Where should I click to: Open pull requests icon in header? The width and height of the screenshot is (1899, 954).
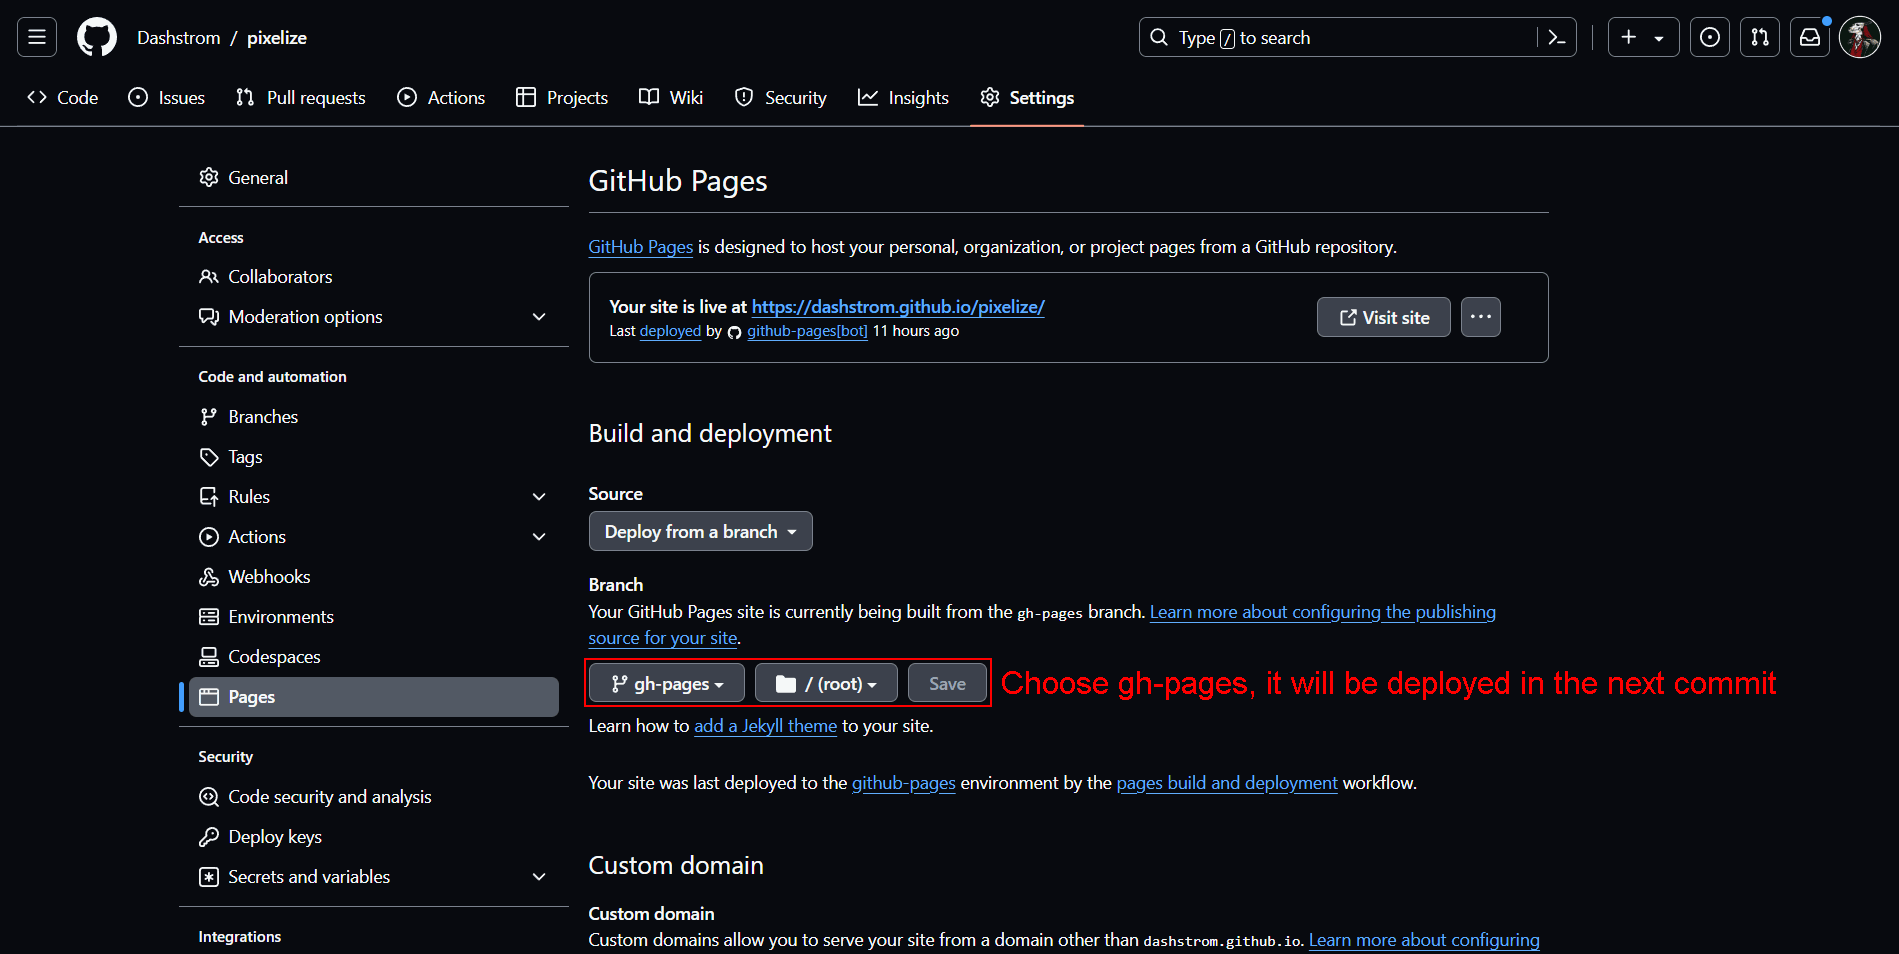pyautogui.click(x=1760, y=37)
